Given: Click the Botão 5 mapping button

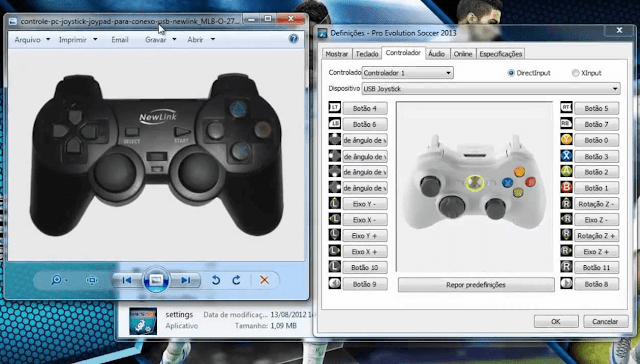Looking at the screenshot, I should pyautogui.click(x=596, y=108).
